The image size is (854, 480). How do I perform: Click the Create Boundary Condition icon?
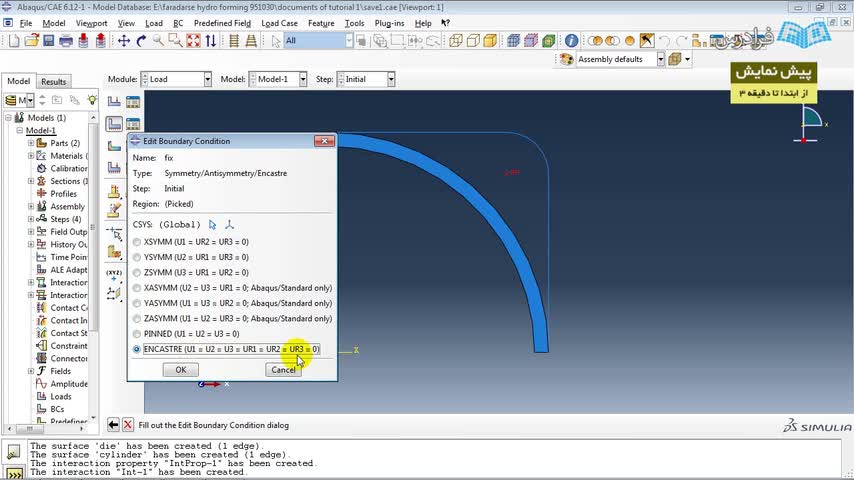click(114, 124)
